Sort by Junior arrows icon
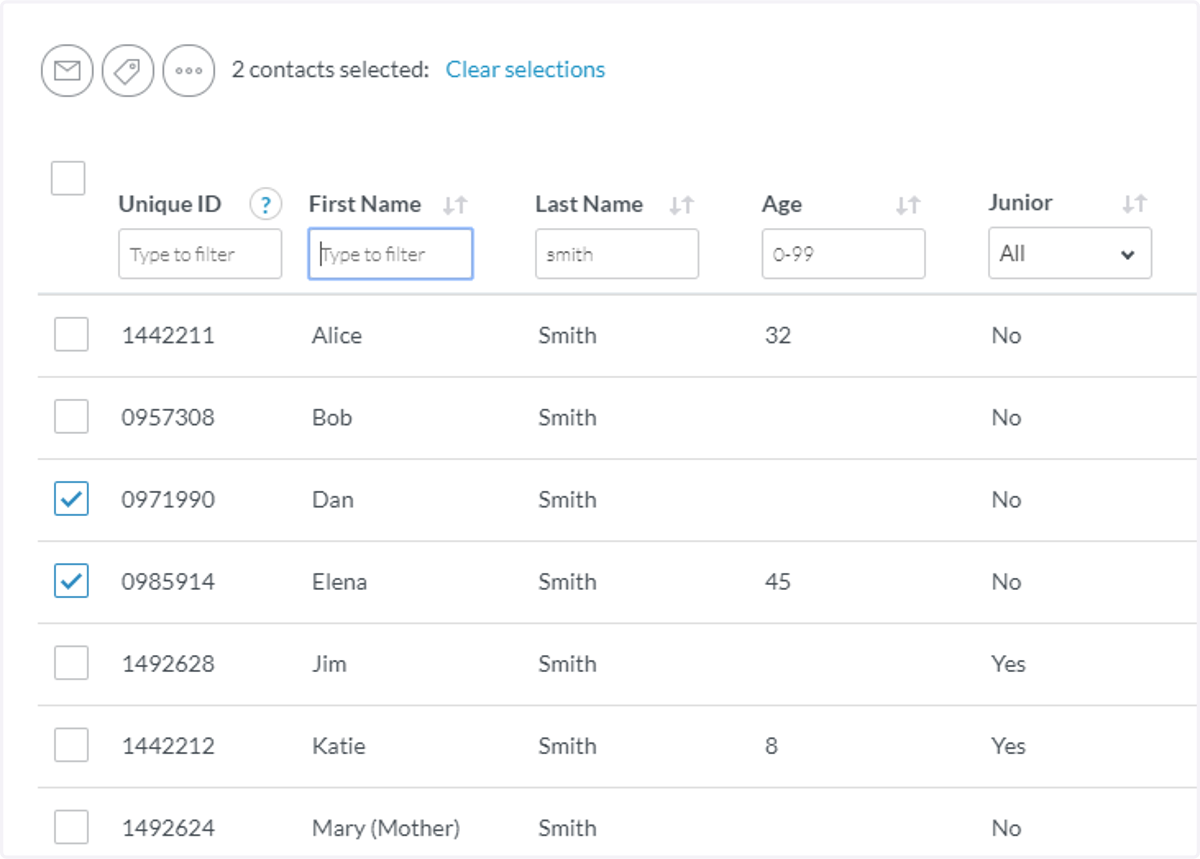 pos(1135,204)
